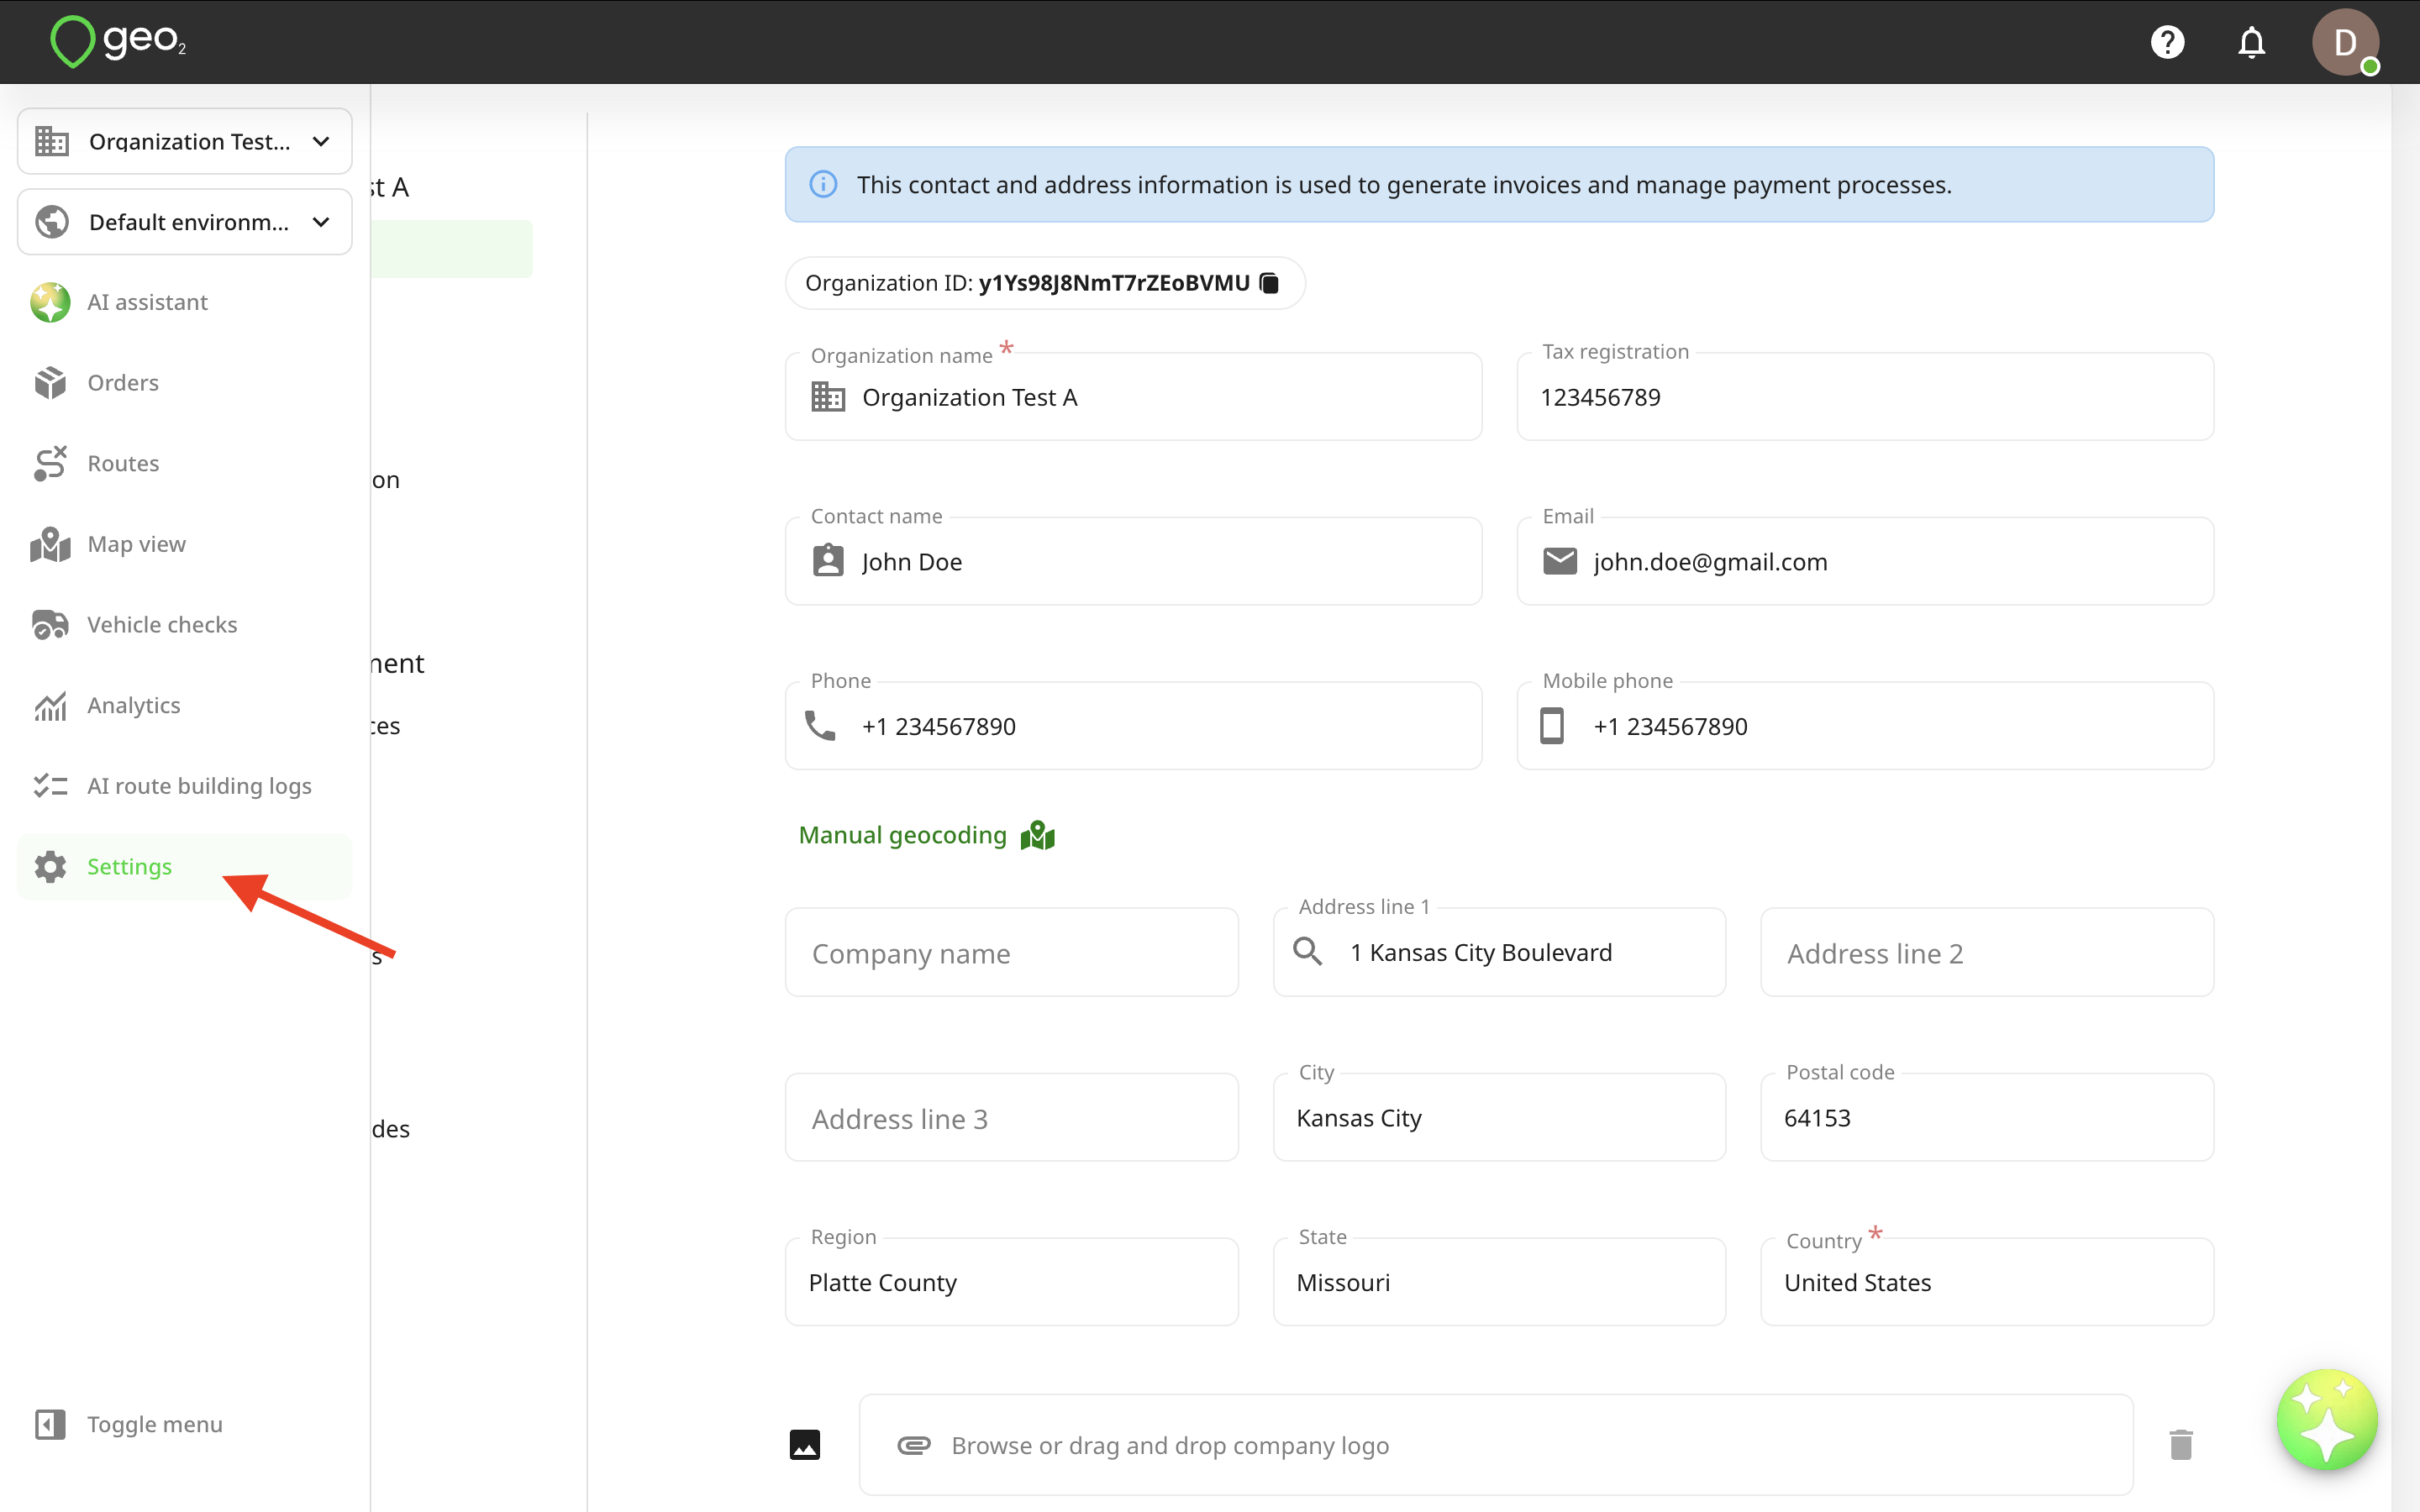Image resolution: width=2420 pixels, height=1512 pixels.
Task: Open Map view in sidebar
Action: pyautogui.click(x=185, y=544)
